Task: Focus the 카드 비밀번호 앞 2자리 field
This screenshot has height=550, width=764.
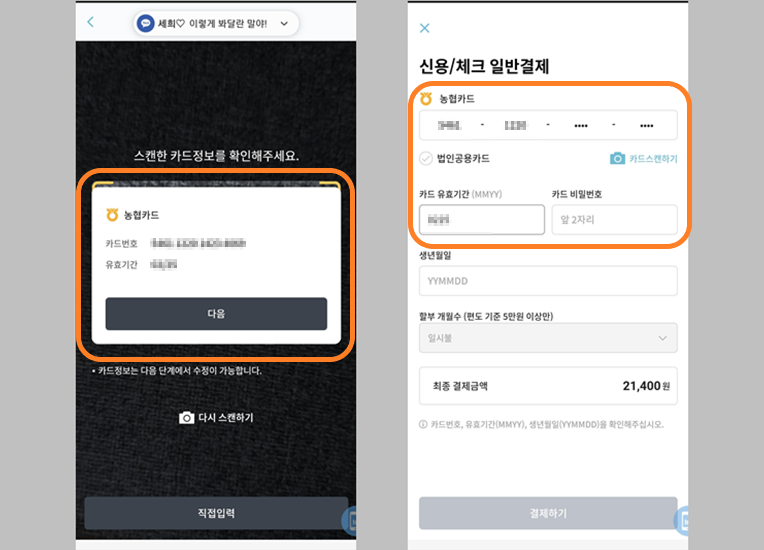Action: tap(614, 220)
